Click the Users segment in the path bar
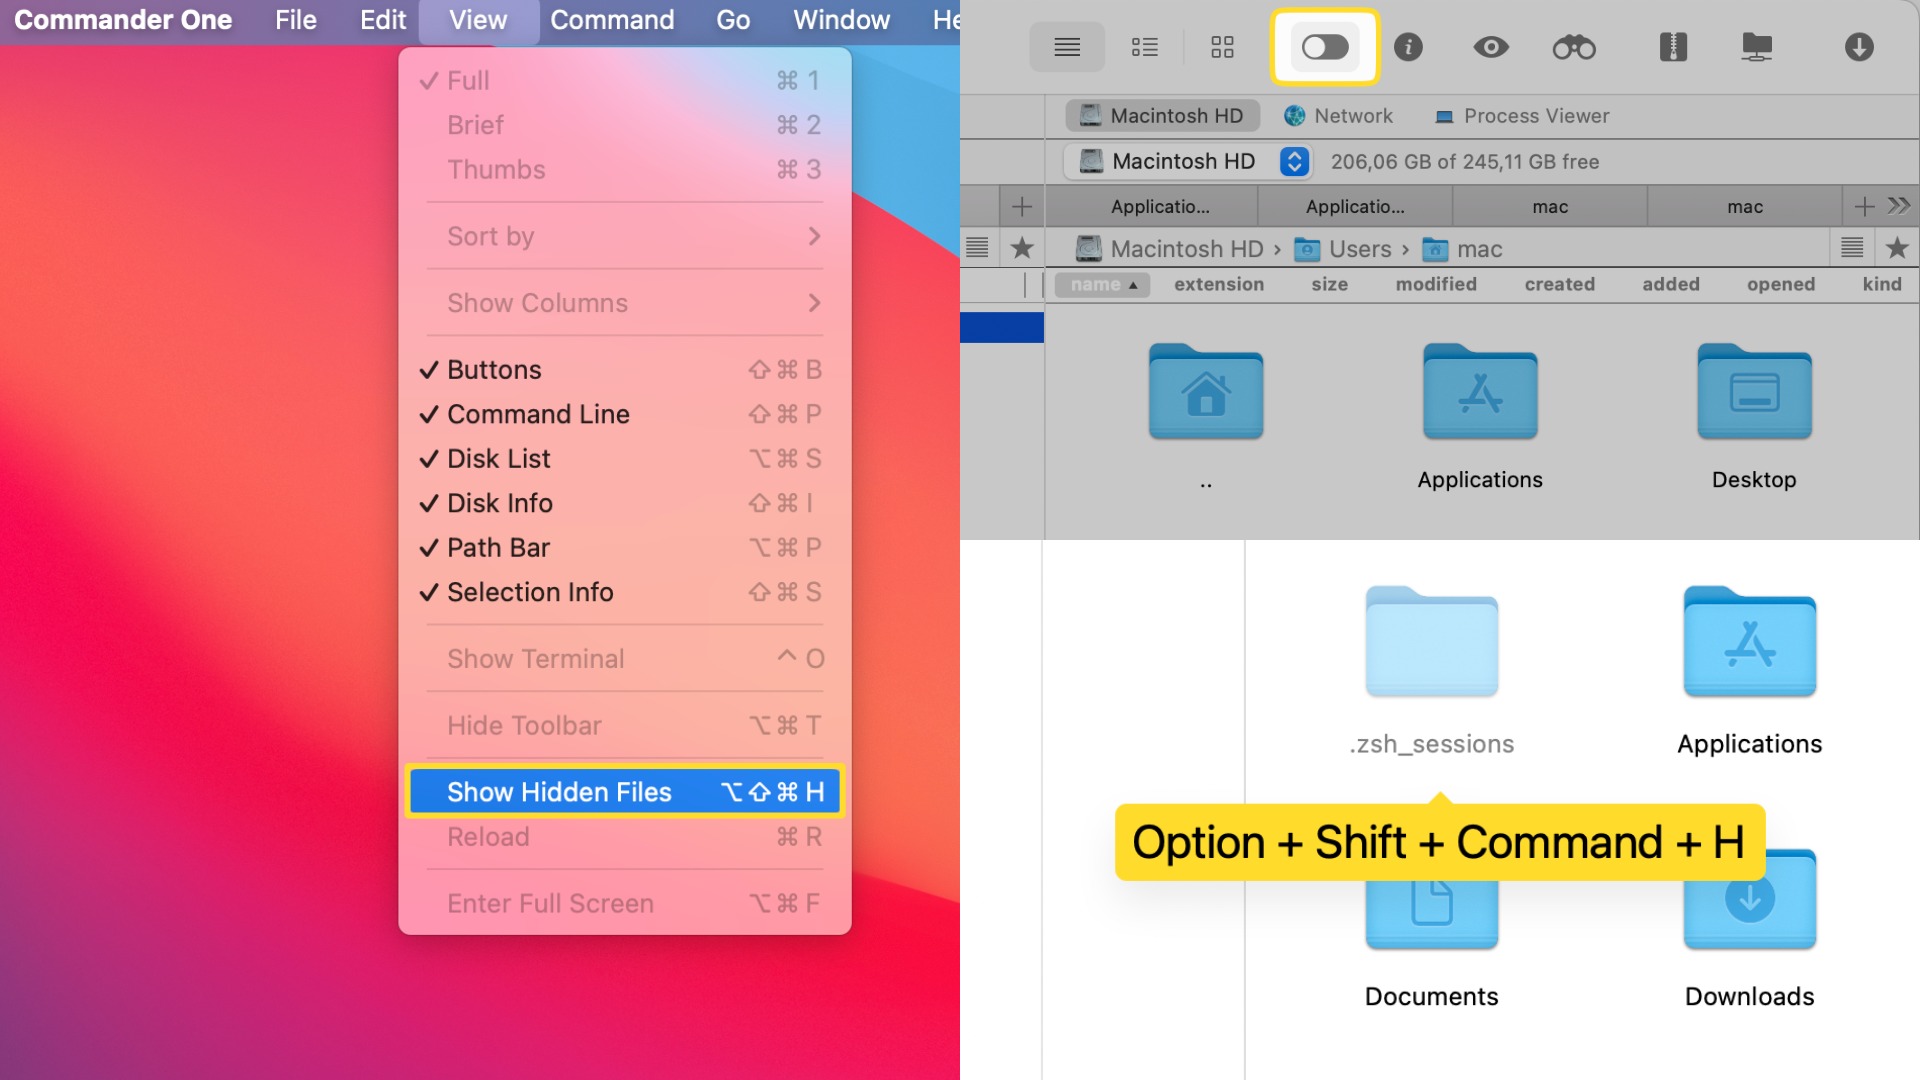 tap(1359, 249)
